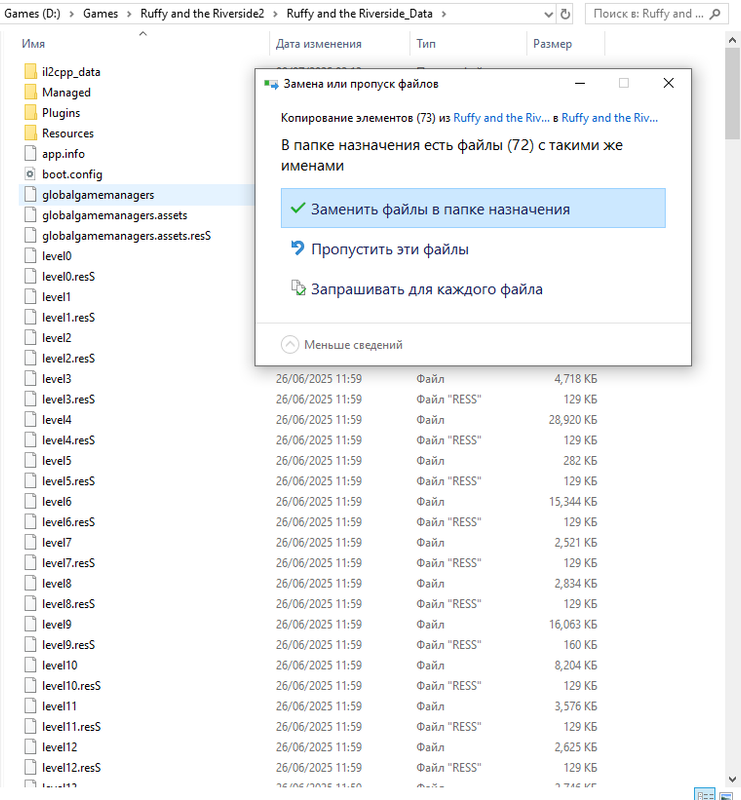The height and width of the screenshot is (800, 741).
Task: Select file name level6
Action: [x=57, y=502]
